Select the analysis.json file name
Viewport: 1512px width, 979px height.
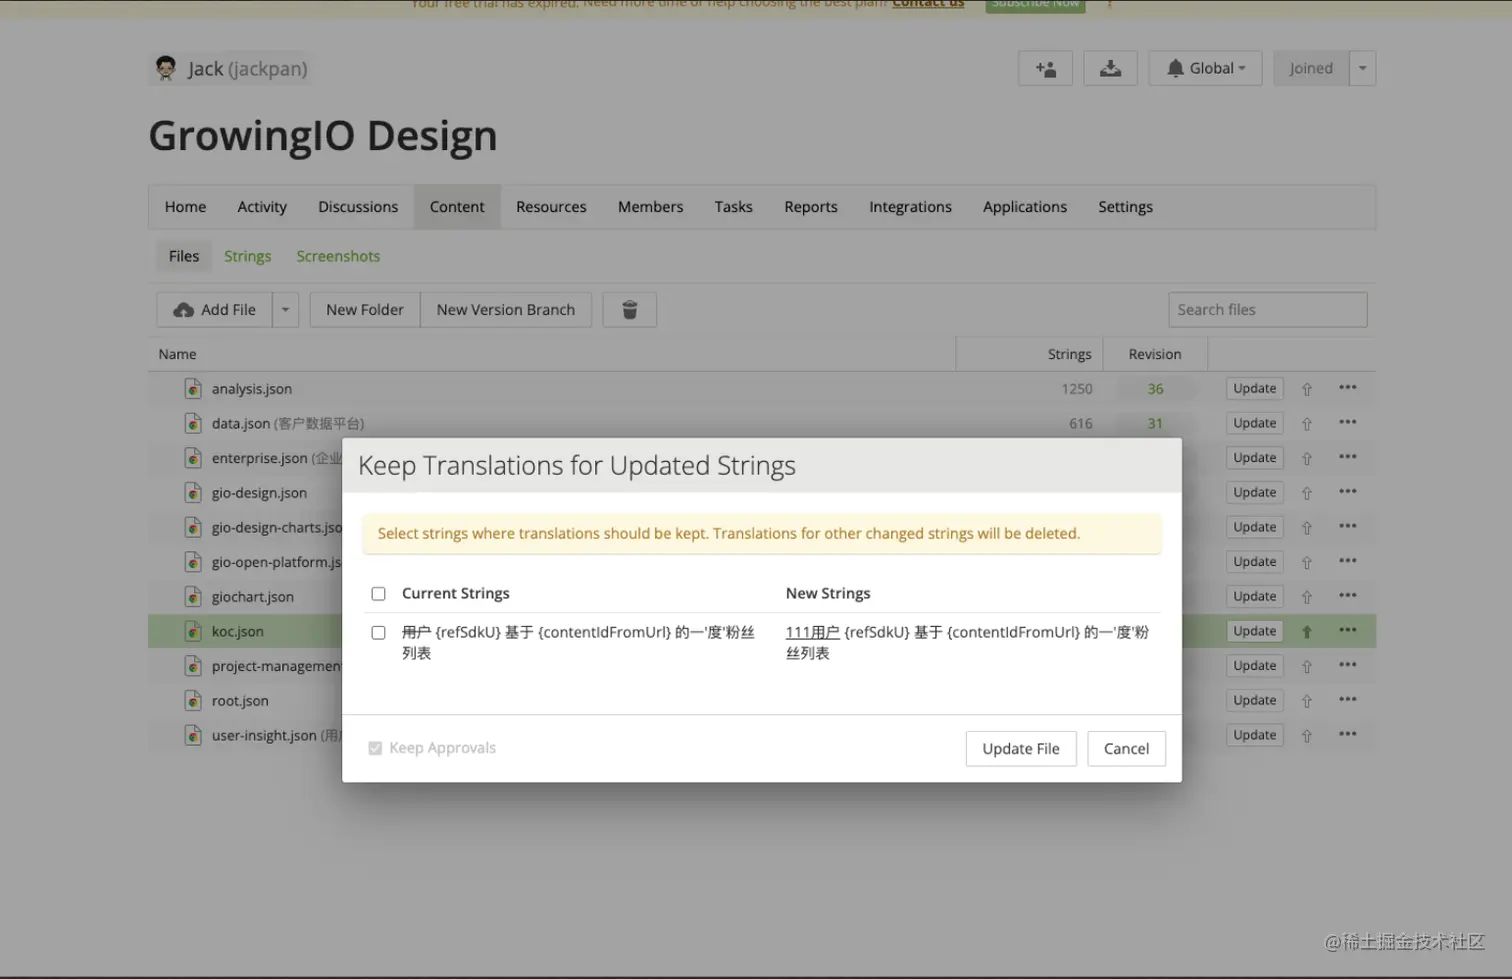[252, 389]
